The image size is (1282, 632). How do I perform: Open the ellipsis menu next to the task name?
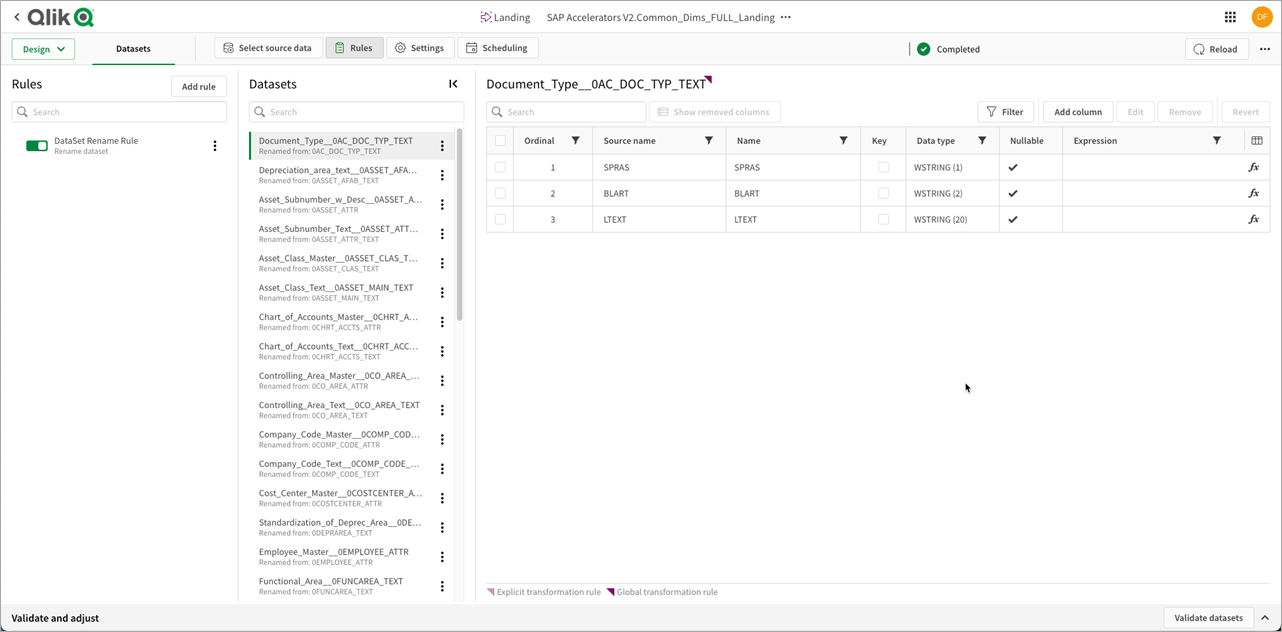pos(786,17)
